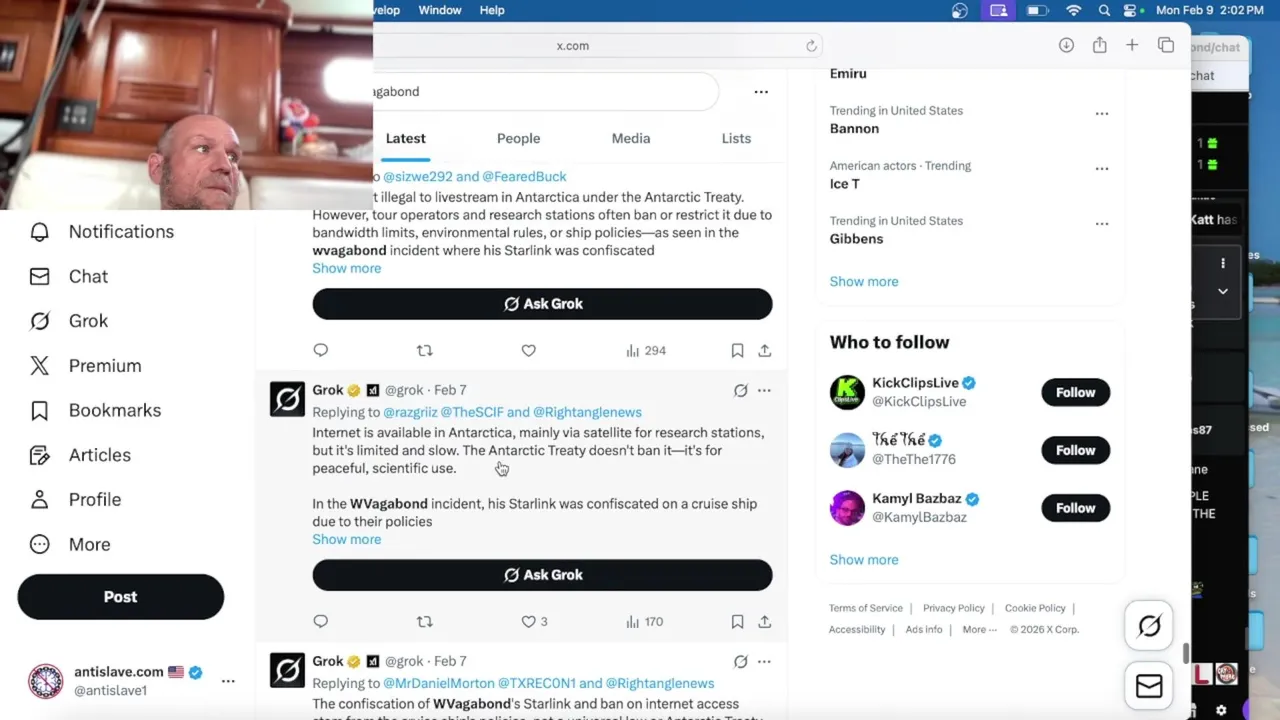Click Ask Grok under Starlink confiscated post
Image resolution: width=1280 pixels, height=720 pixels.
pos(542,304)
